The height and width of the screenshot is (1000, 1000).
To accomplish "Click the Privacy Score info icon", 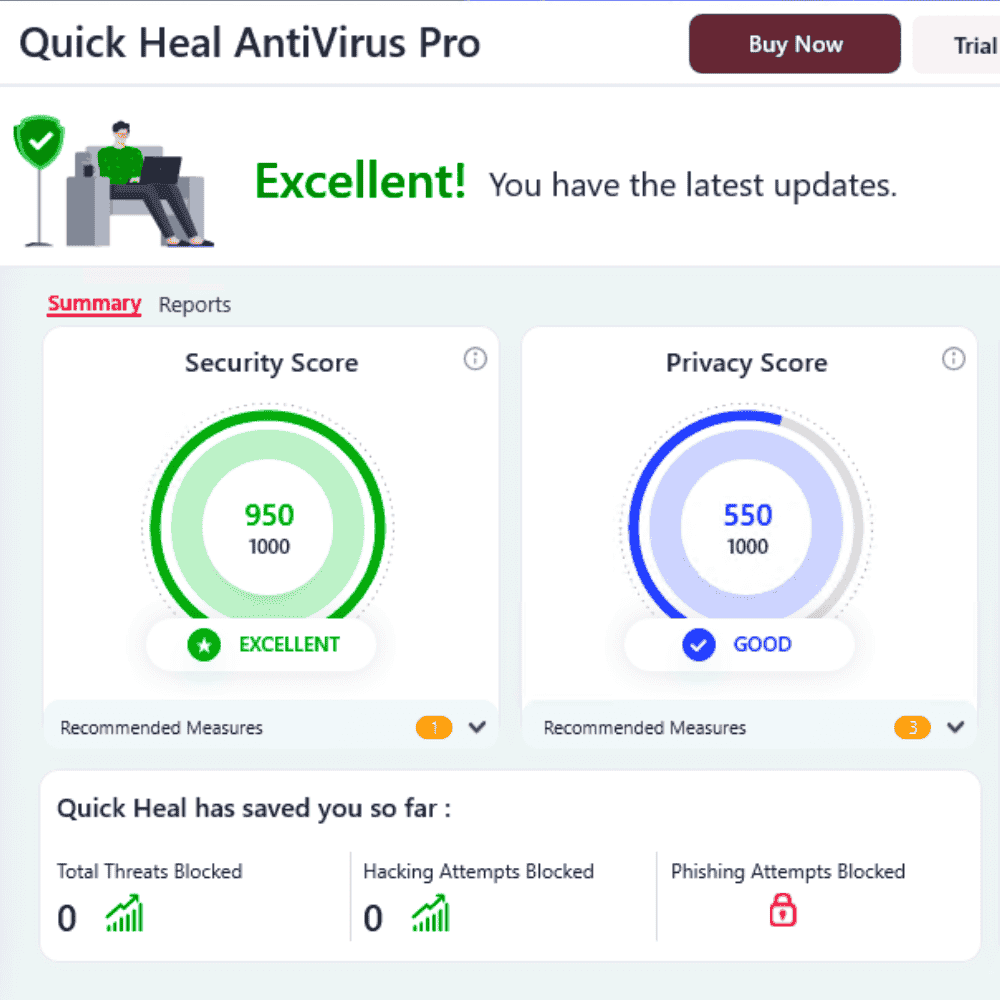I will coord(953,359).
